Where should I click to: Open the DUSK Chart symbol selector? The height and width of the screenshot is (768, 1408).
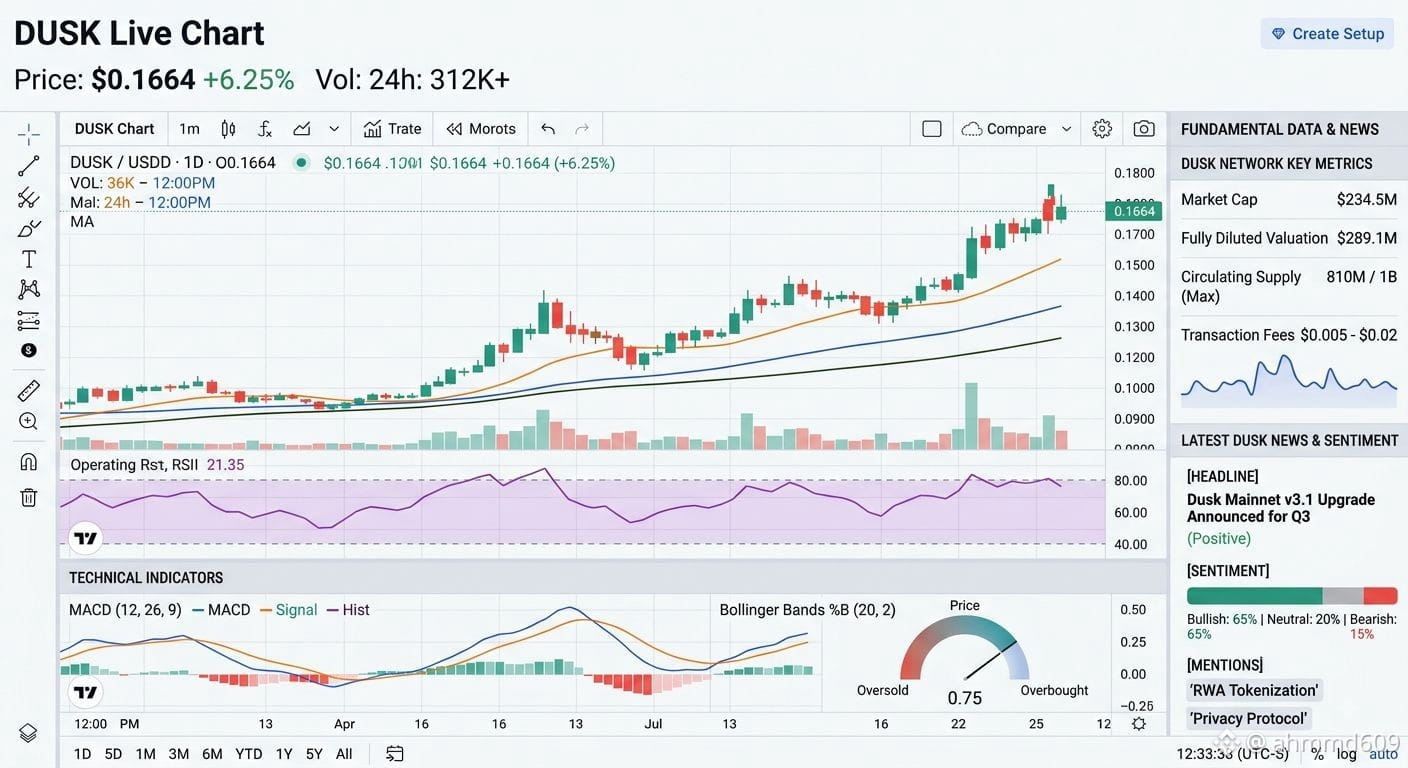[115, 129]
